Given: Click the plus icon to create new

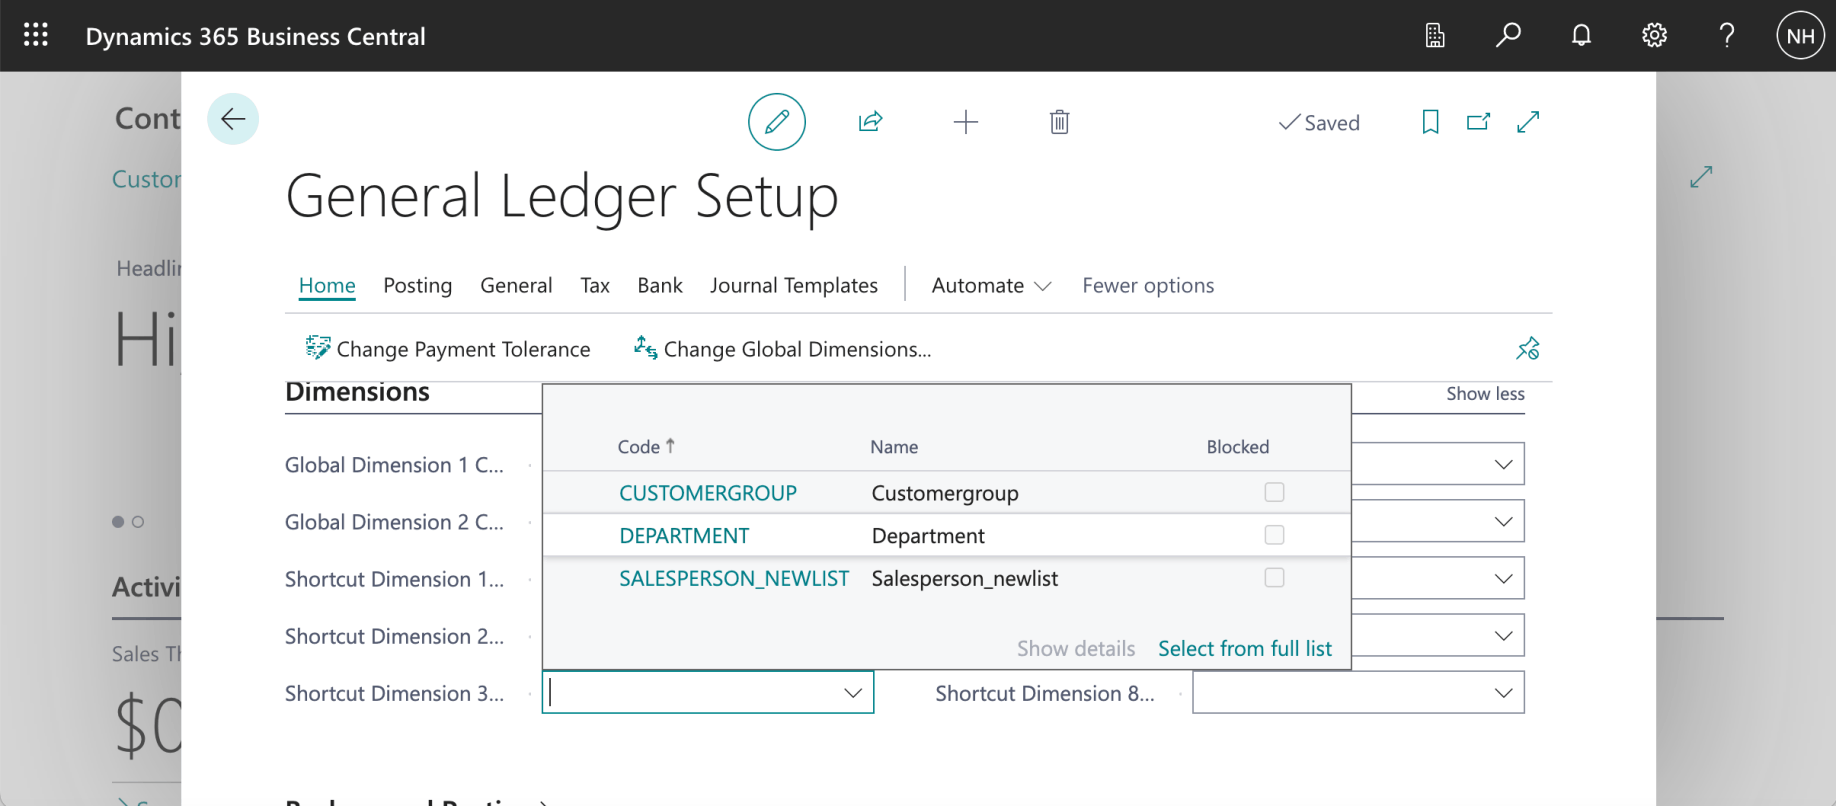Looking at the screenshot, I should tap(965, 122).
